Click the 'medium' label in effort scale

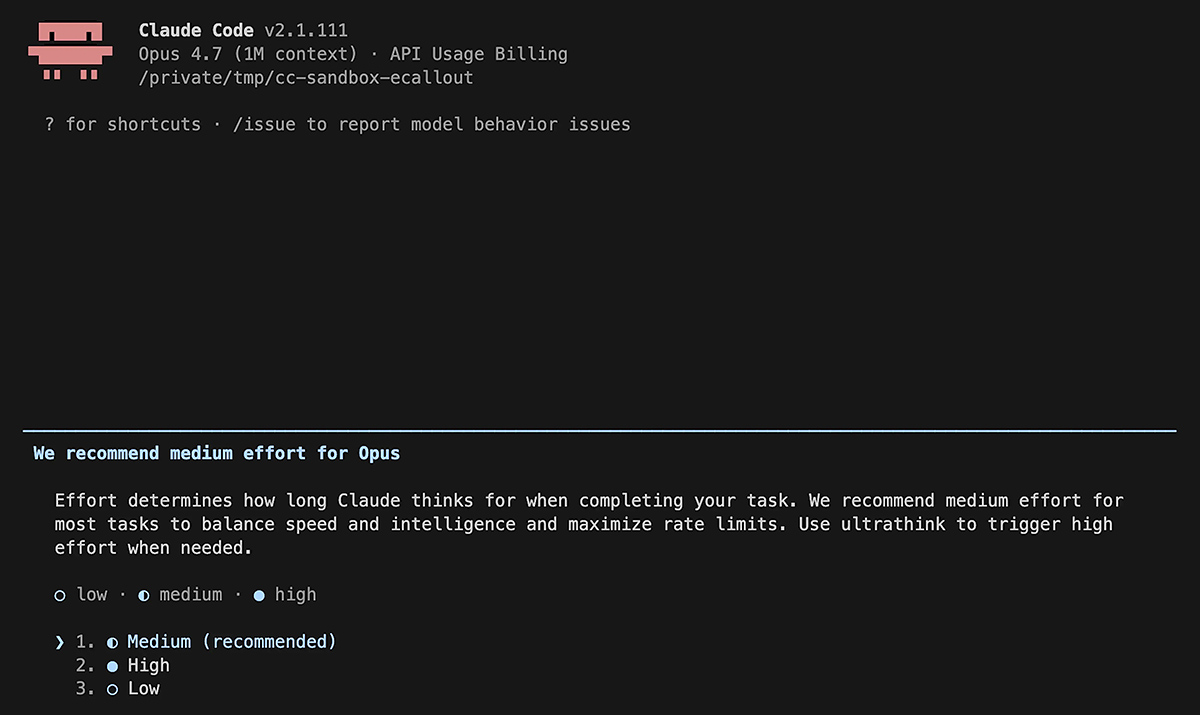point(190,595)
